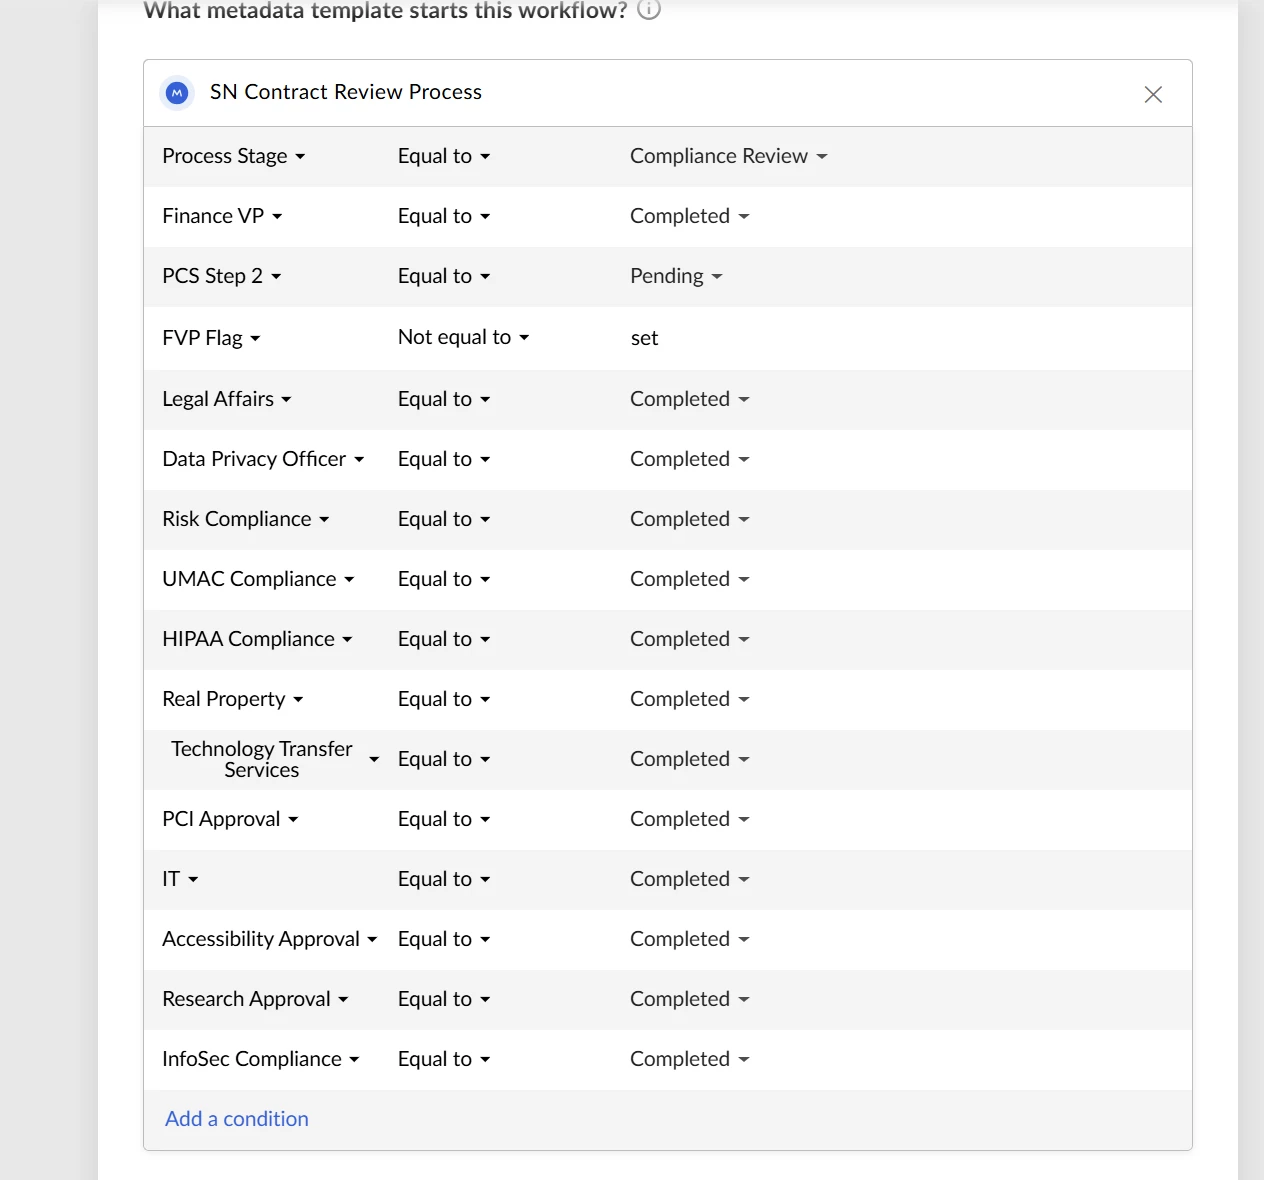The image size is (1264, 1180).
Task: Open the Finance VP field dropdown
Action: [222, 216]
